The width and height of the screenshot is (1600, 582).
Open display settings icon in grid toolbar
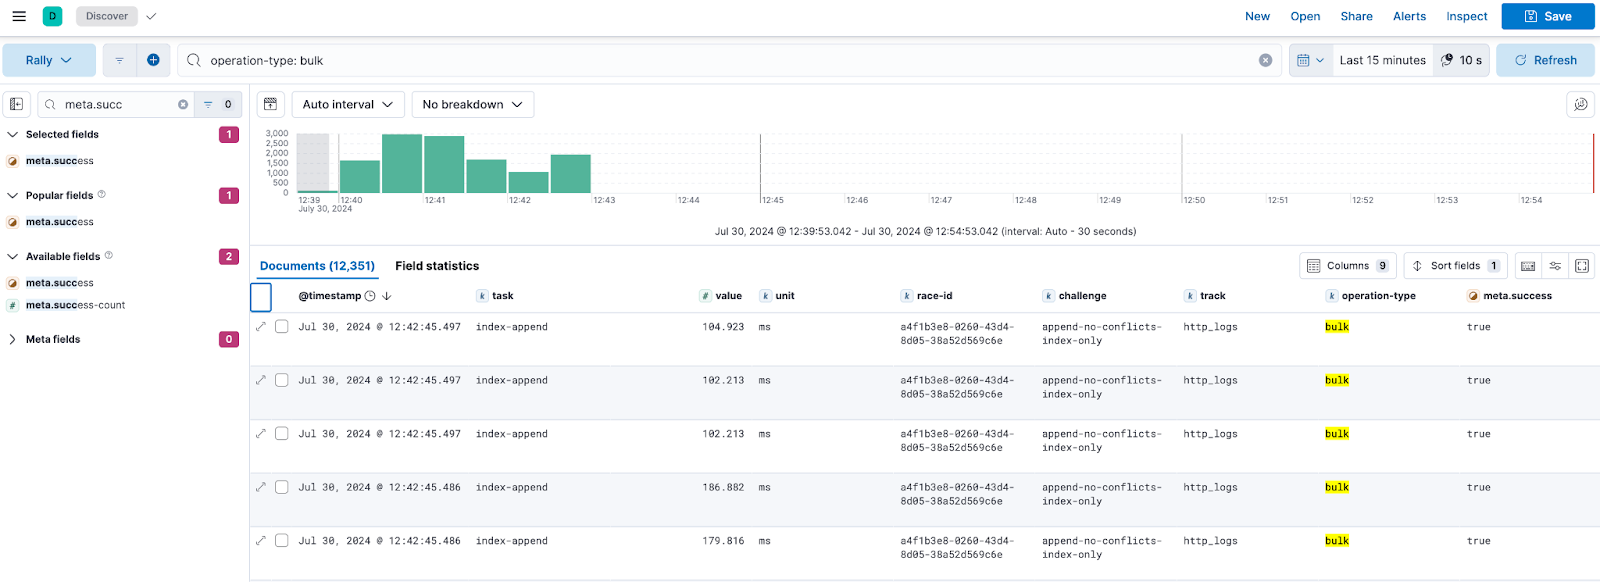(1555, 266)
